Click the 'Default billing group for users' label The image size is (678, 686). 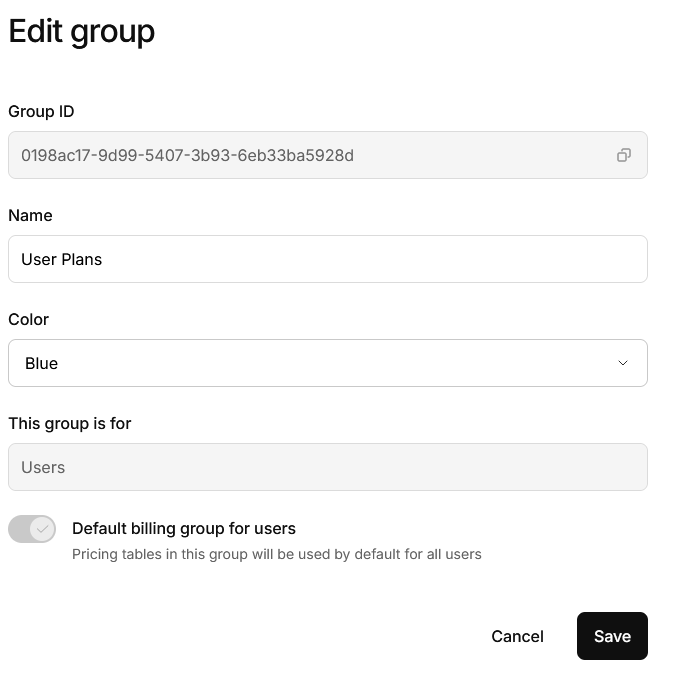(x=184, y=528)
